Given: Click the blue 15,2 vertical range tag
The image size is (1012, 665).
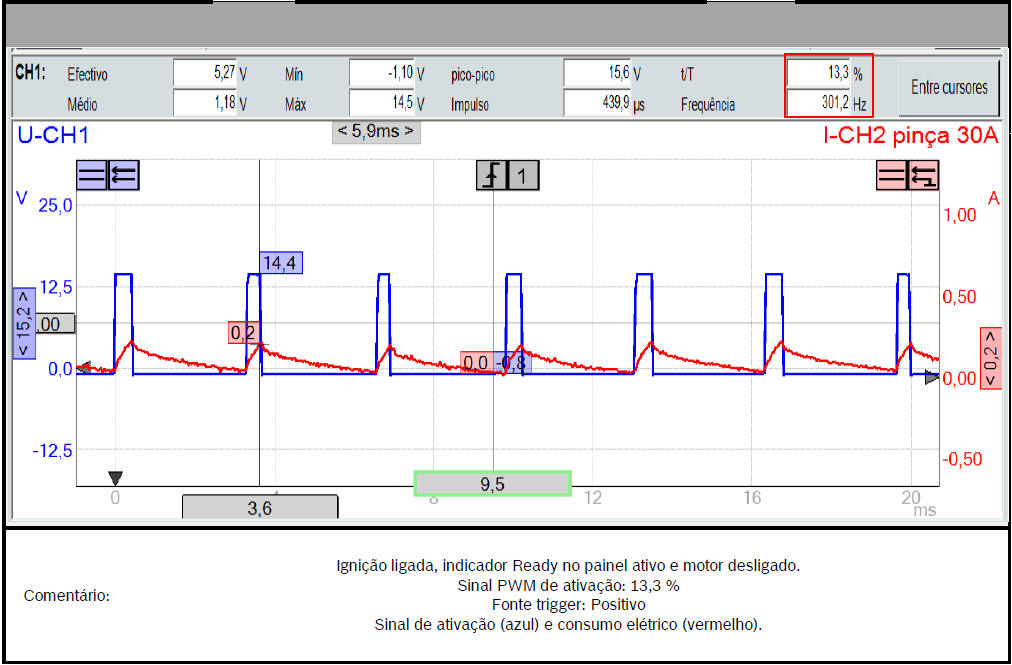Looking at the screenshot, I should pyautogui.click(x=23, y=323).
